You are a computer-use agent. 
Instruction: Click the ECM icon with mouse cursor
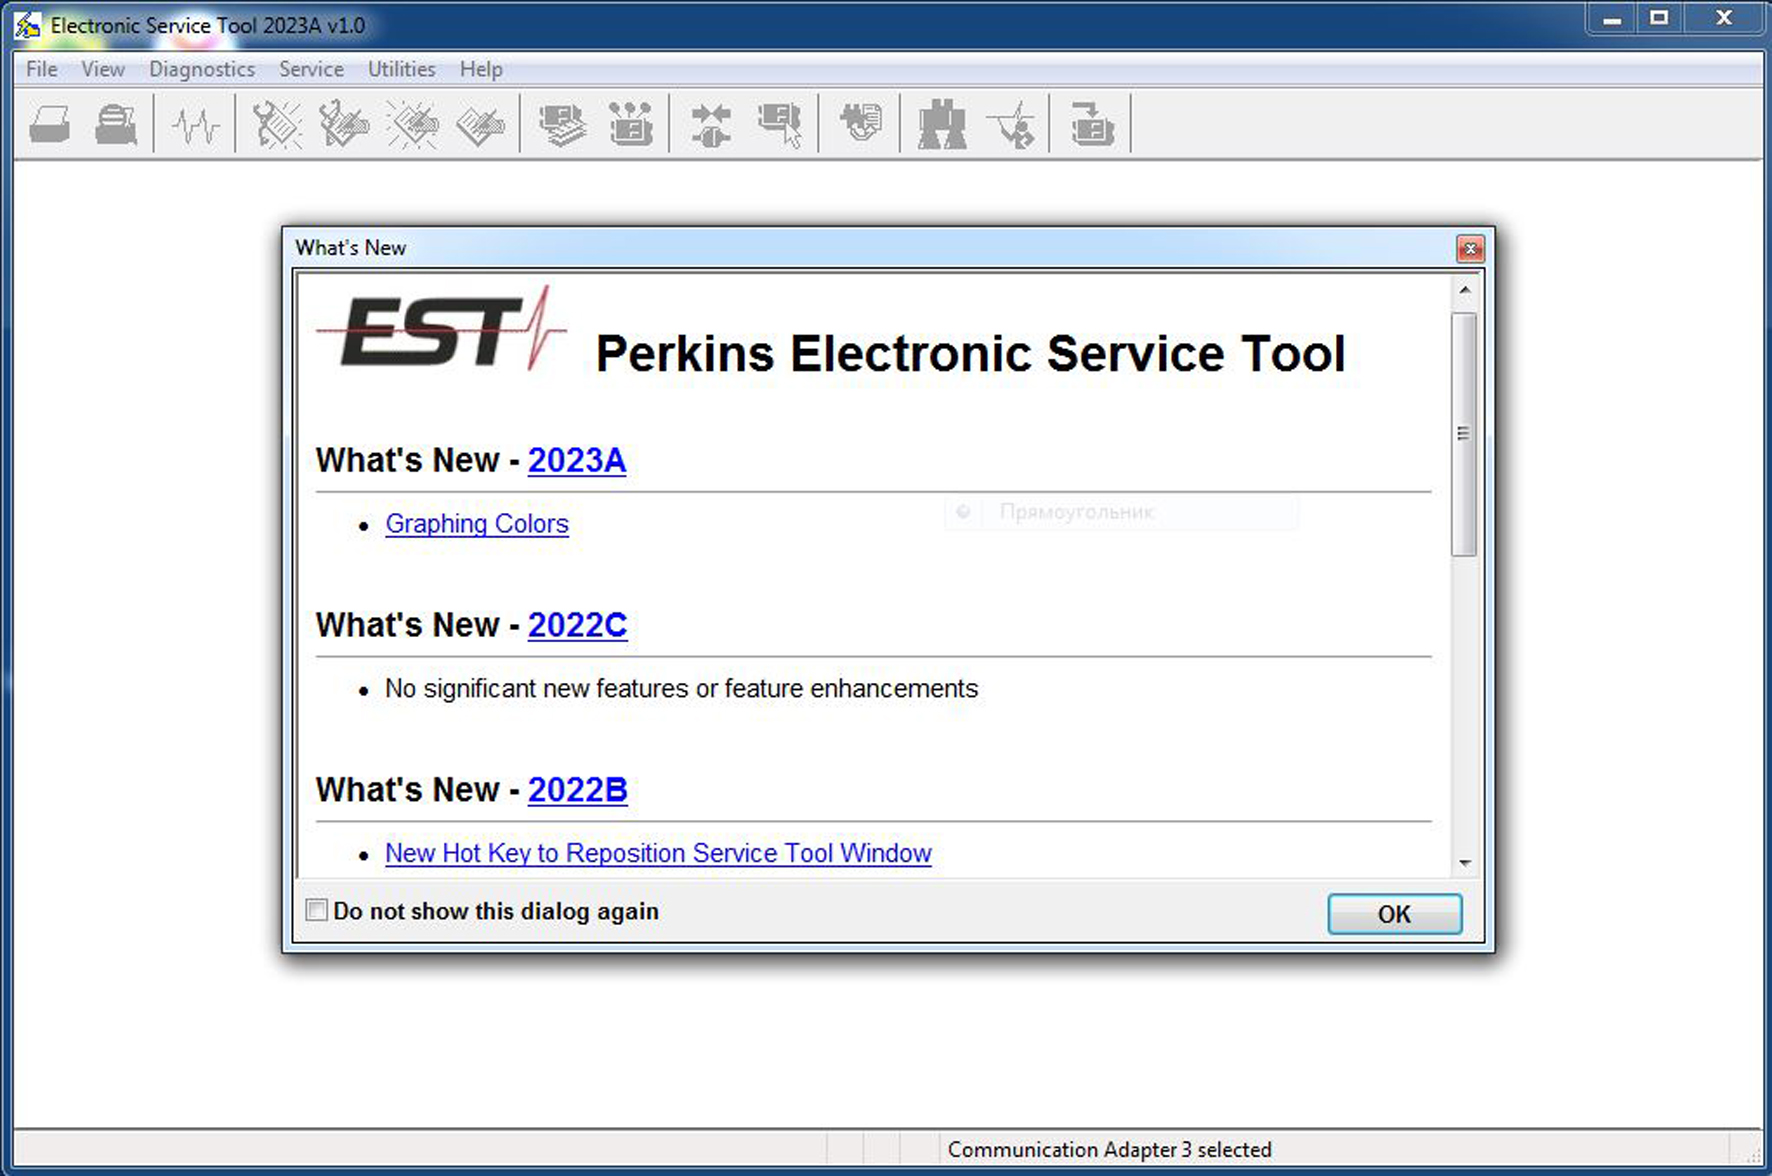point(779,125)
